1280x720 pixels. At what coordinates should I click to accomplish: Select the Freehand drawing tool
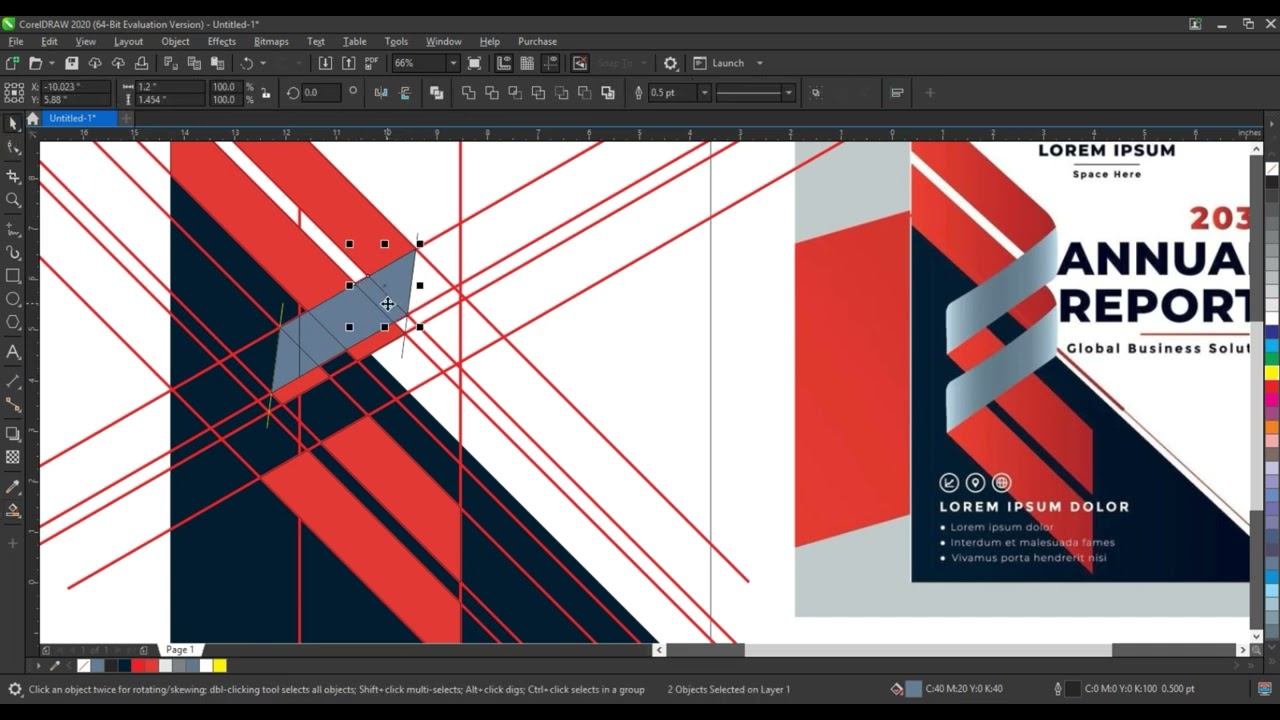13,229
